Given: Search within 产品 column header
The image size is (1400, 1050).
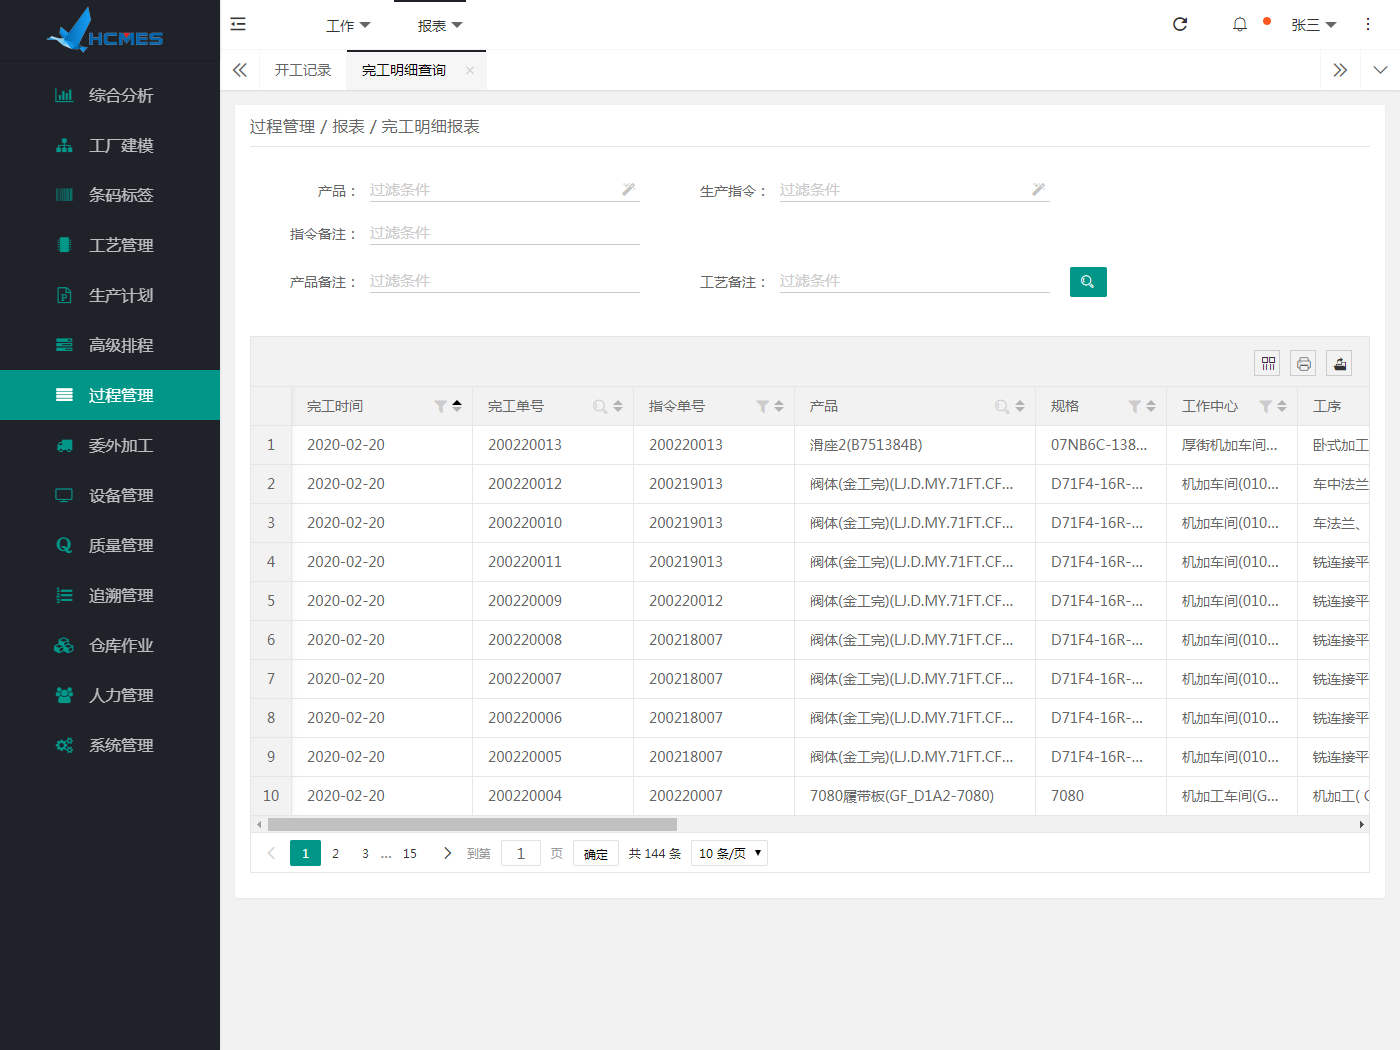Looking at the screenshot, I should 1002,406.
